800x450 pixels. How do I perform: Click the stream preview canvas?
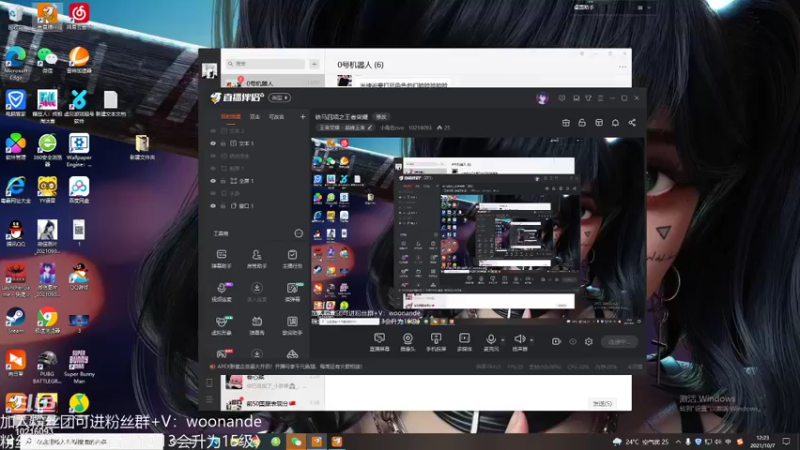(x=478, y=231)
